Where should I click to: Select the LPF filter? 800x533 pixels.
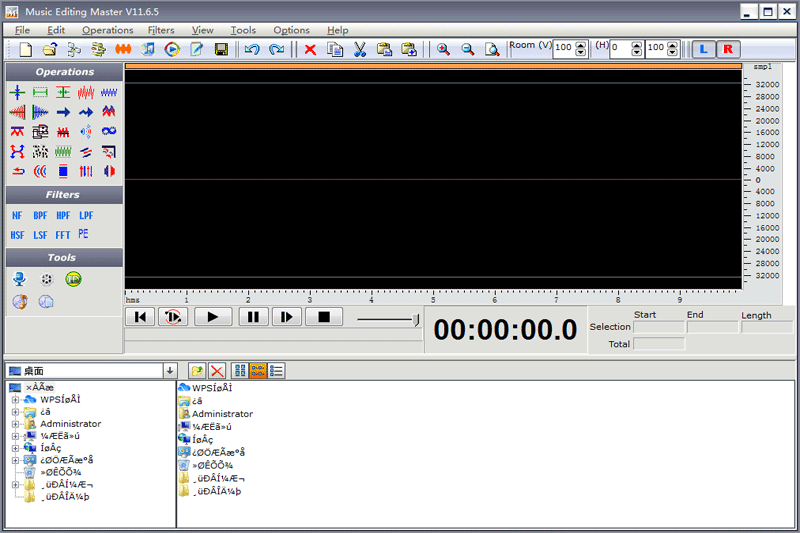(x=86, y=216)
